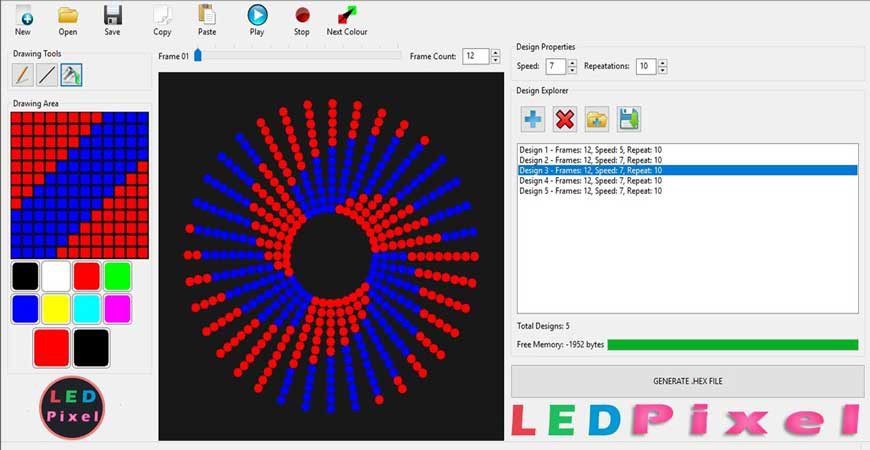Viewport: 870px width, 450px height.
Task: Click the Repeatations value field
Action: tap(646, 67)
